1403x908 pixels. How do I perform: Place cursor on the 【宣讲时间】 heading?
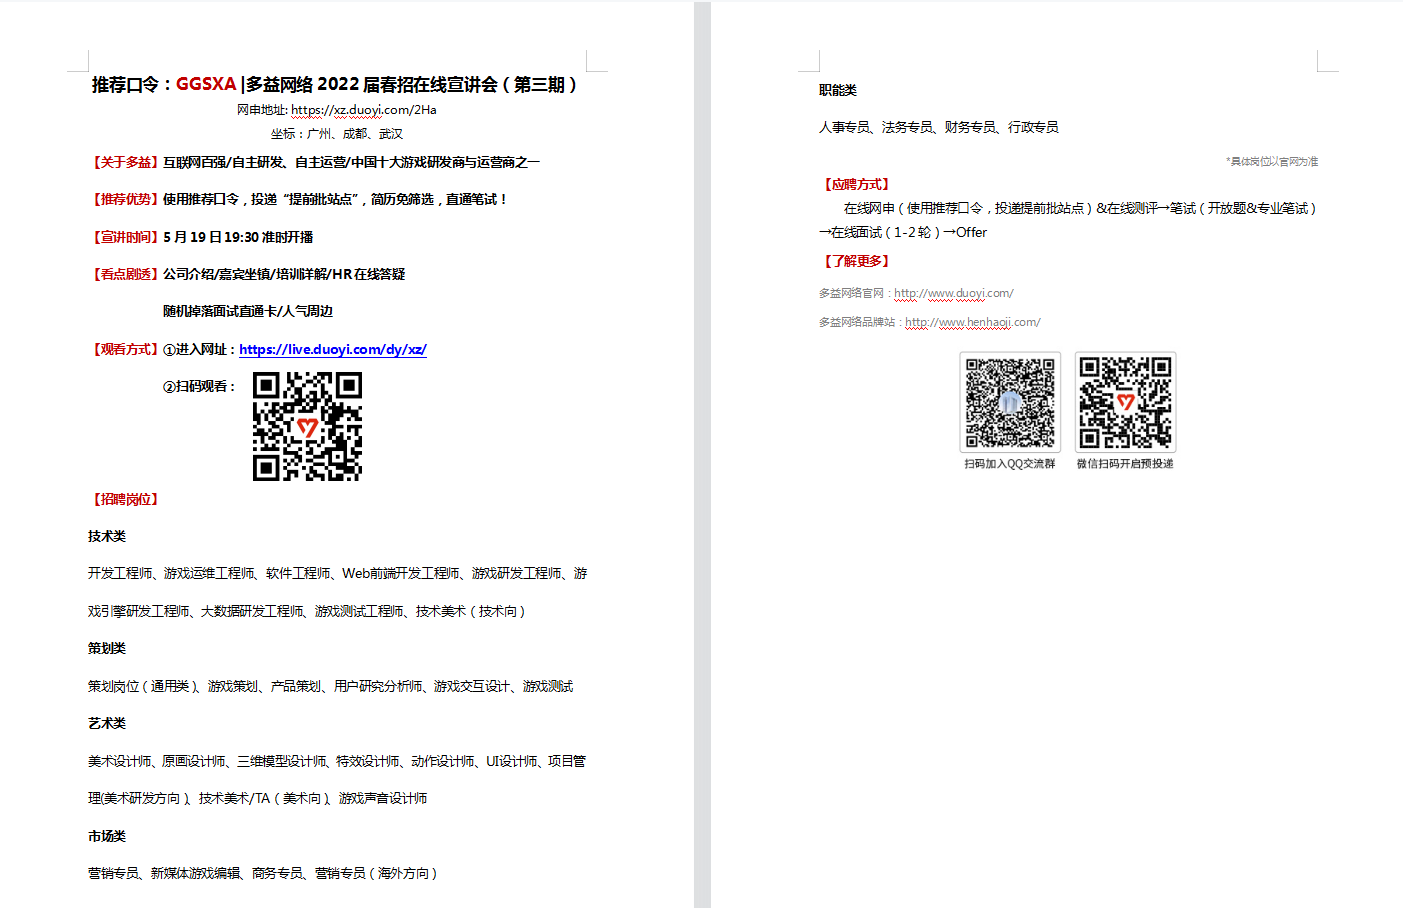click(x=124, y=237)
